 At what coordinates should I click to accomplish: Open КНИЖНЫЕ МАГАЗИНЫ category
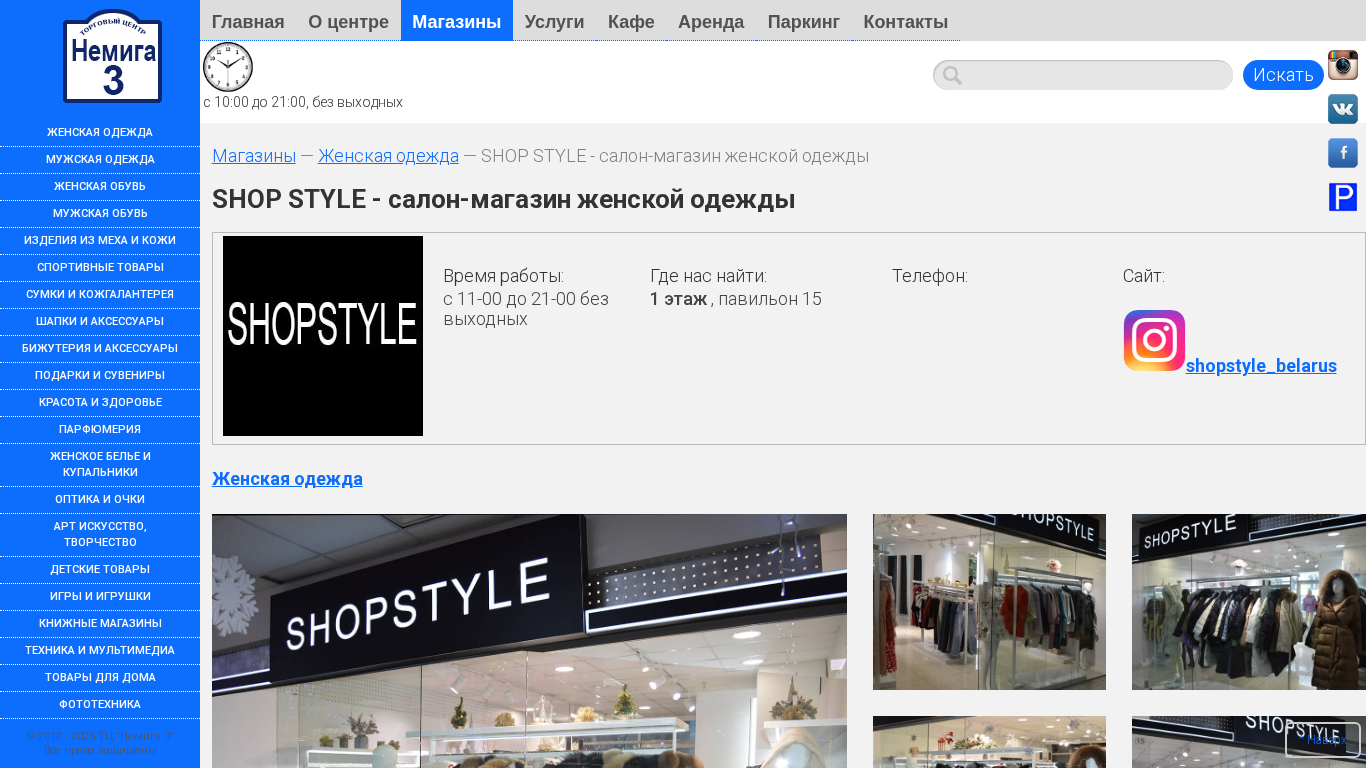[100, 624]
